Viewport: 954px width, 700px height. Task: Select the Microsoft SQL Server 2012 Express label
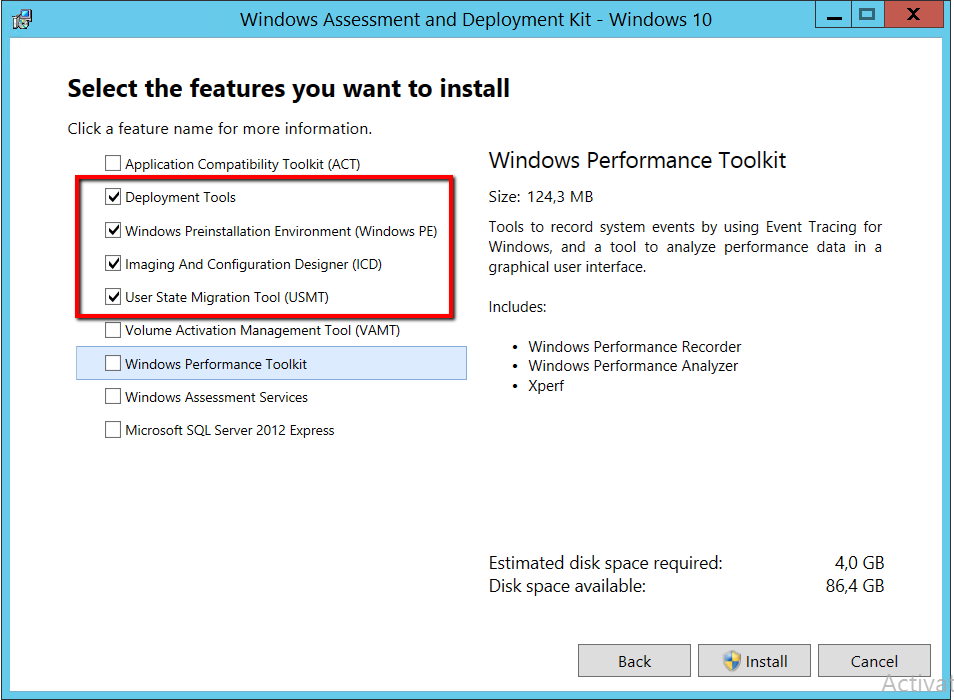click(230, 430)
